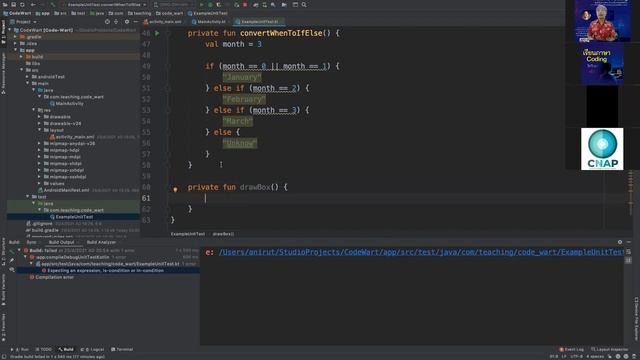The width and height of the screenshot is (640, 360).
Task: Click the Back navigation arrow in the toolbar
Action: tap(33, 4)
